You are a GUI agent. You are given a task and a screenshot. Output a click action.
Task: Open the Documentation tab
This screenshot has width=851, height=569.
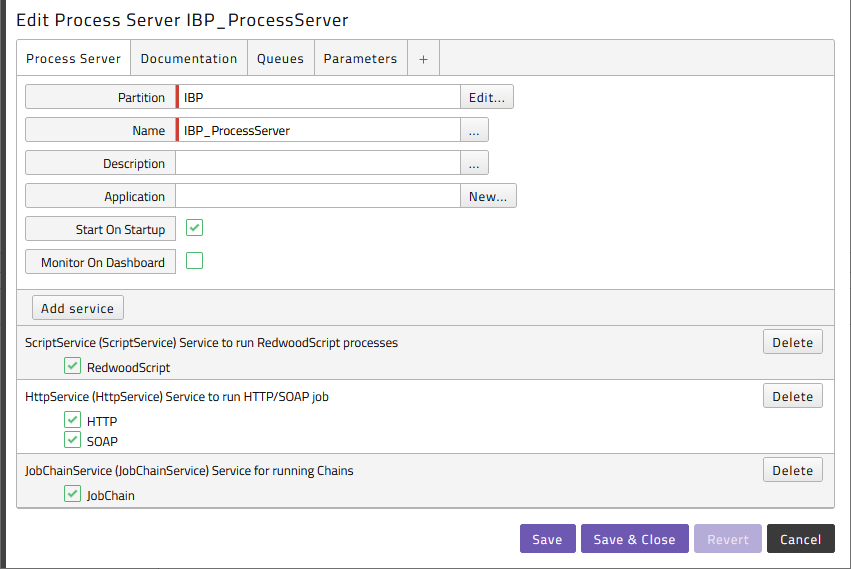point(189,58)
